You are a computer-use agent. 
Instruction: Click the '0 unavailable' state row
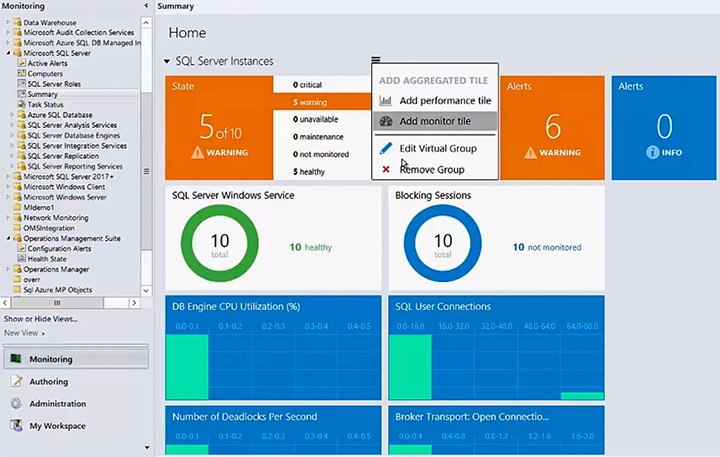pos(322,119)
